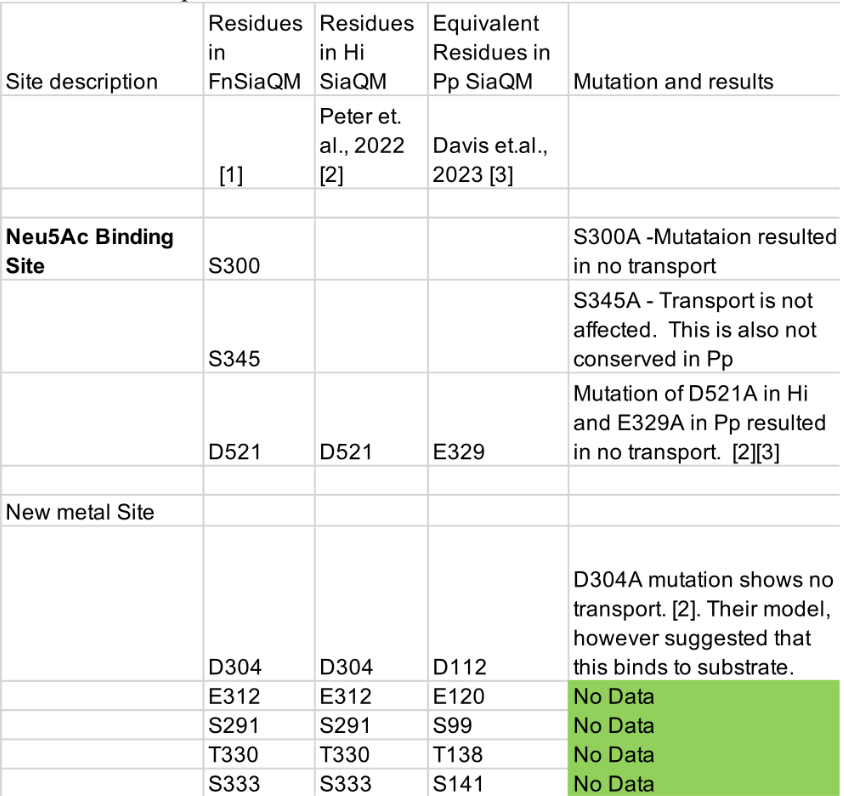Click the "Peter et. al., 2022 [2]" cell
Screen dimensions: 844x796
pyautogui.click(x=364, y=147)
